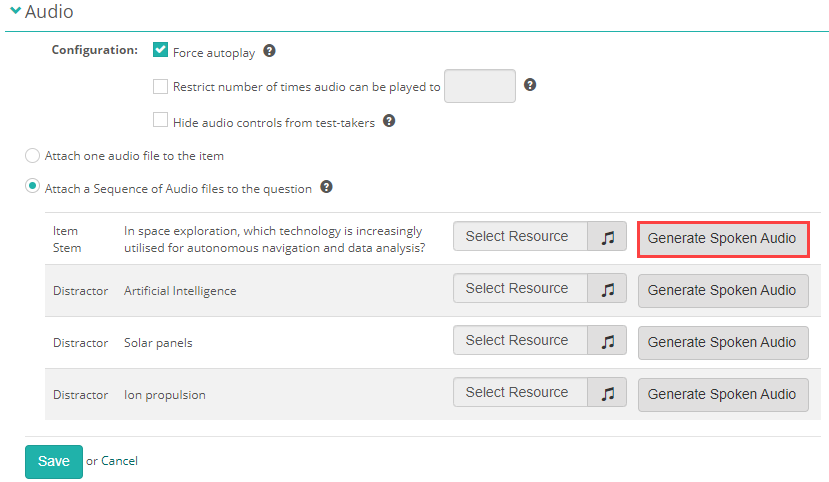The height and width of the screenshot is (482, 829).
Task: Collapse the Audio section chevron
Action: pos(14,12)
